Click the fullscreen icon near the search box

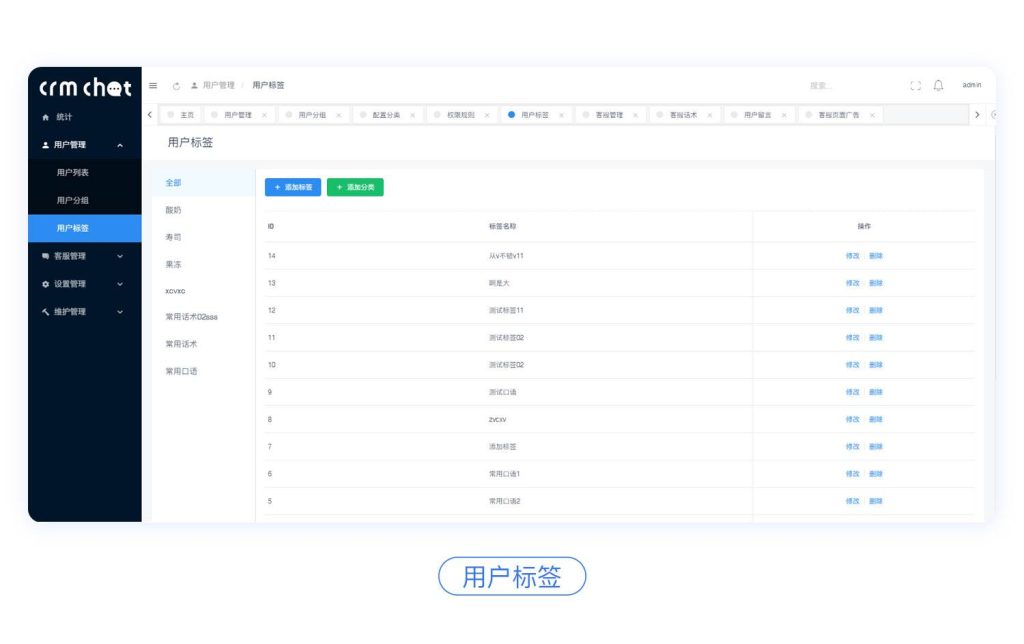(x=915, y=86)
